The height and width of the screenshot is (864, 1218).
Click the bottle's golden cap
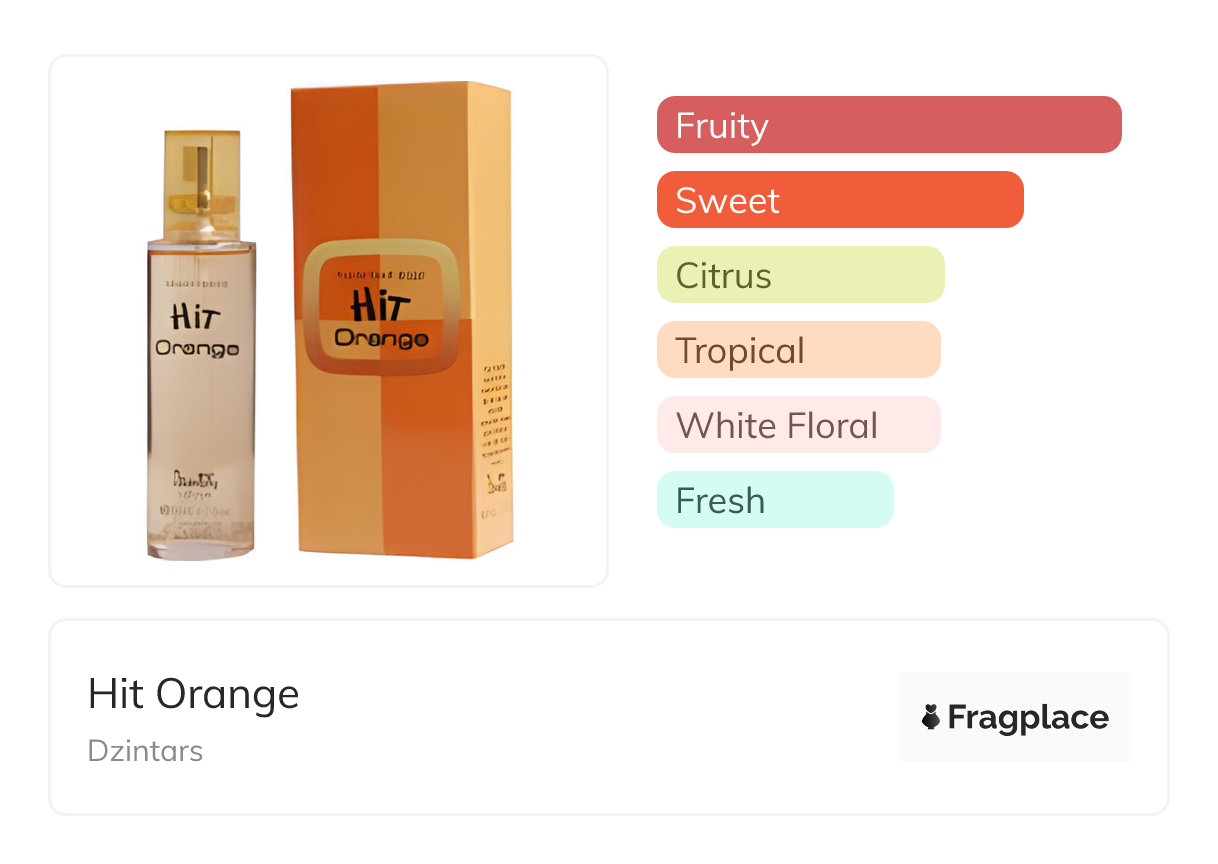(x=202, y=170)
